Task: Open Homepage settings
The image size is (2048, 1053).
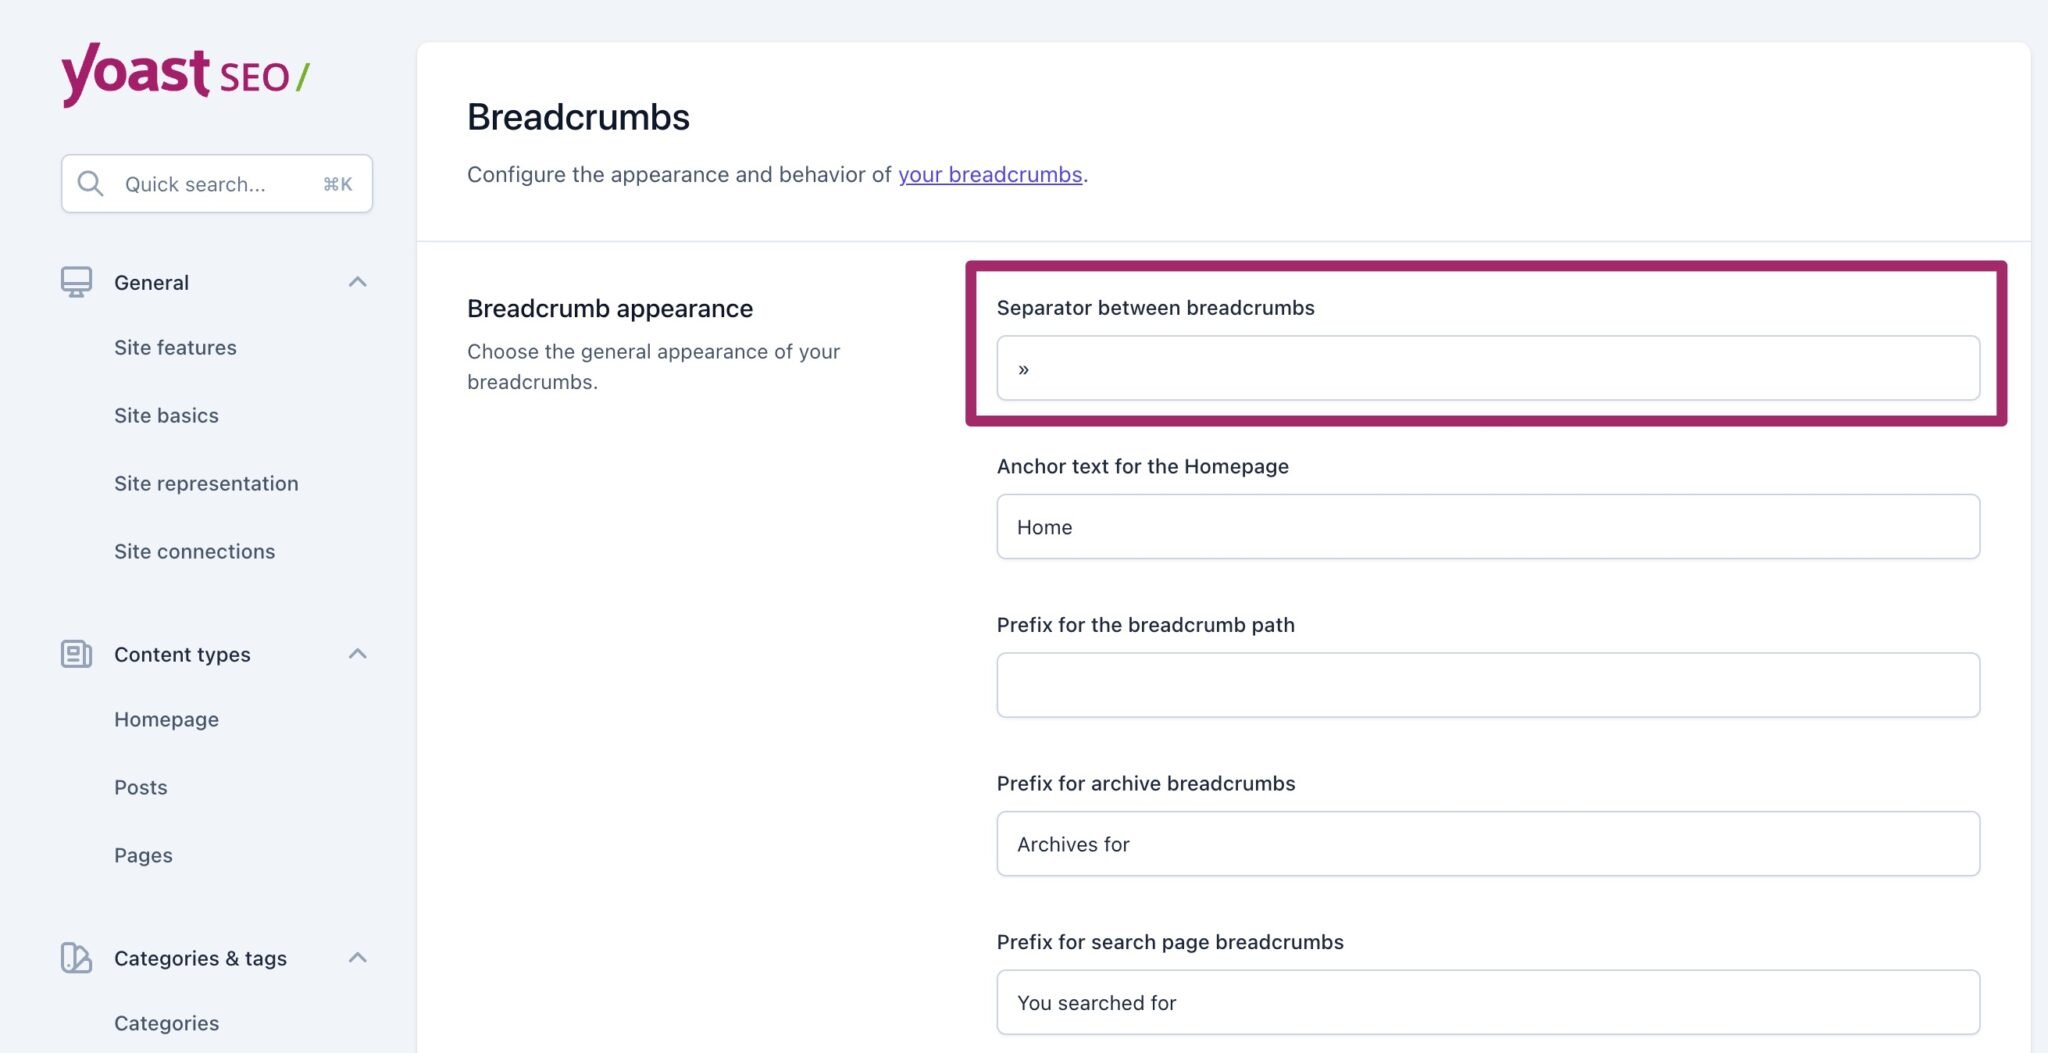Action: [x=167, y=719]
